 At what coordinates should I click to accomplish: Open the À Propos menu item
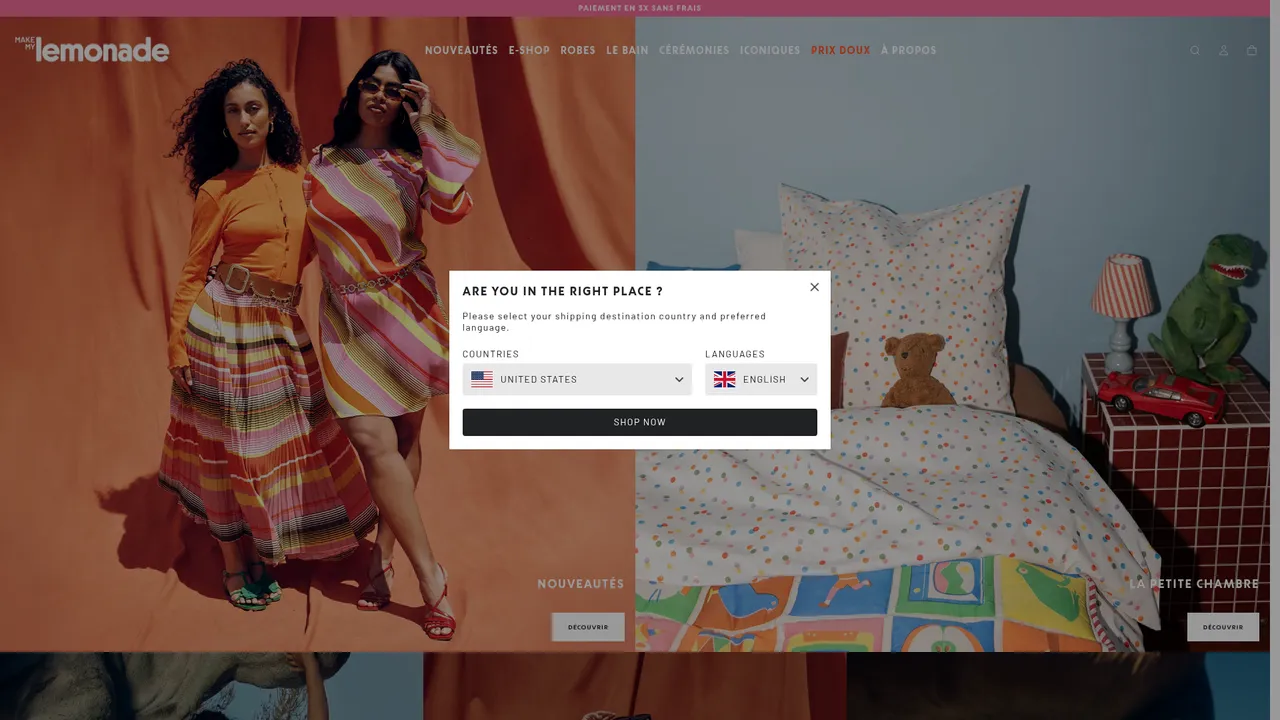pyautogui.click(x=908, y=50)
